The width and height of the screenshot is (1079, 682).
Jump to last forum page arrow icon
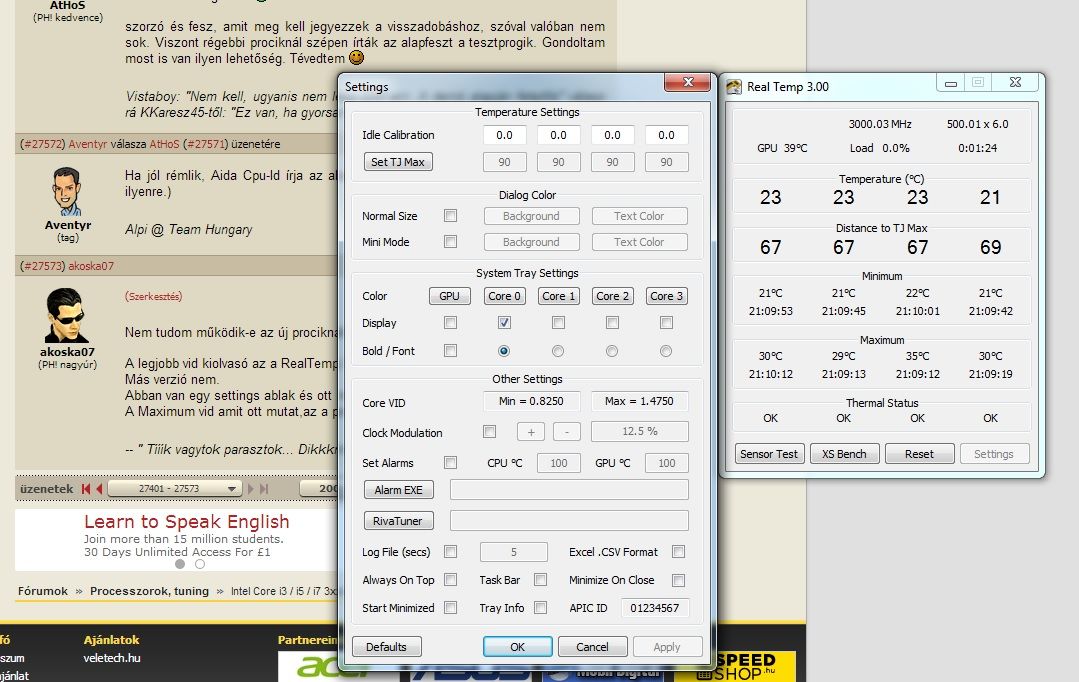click(x=264, y=489)
